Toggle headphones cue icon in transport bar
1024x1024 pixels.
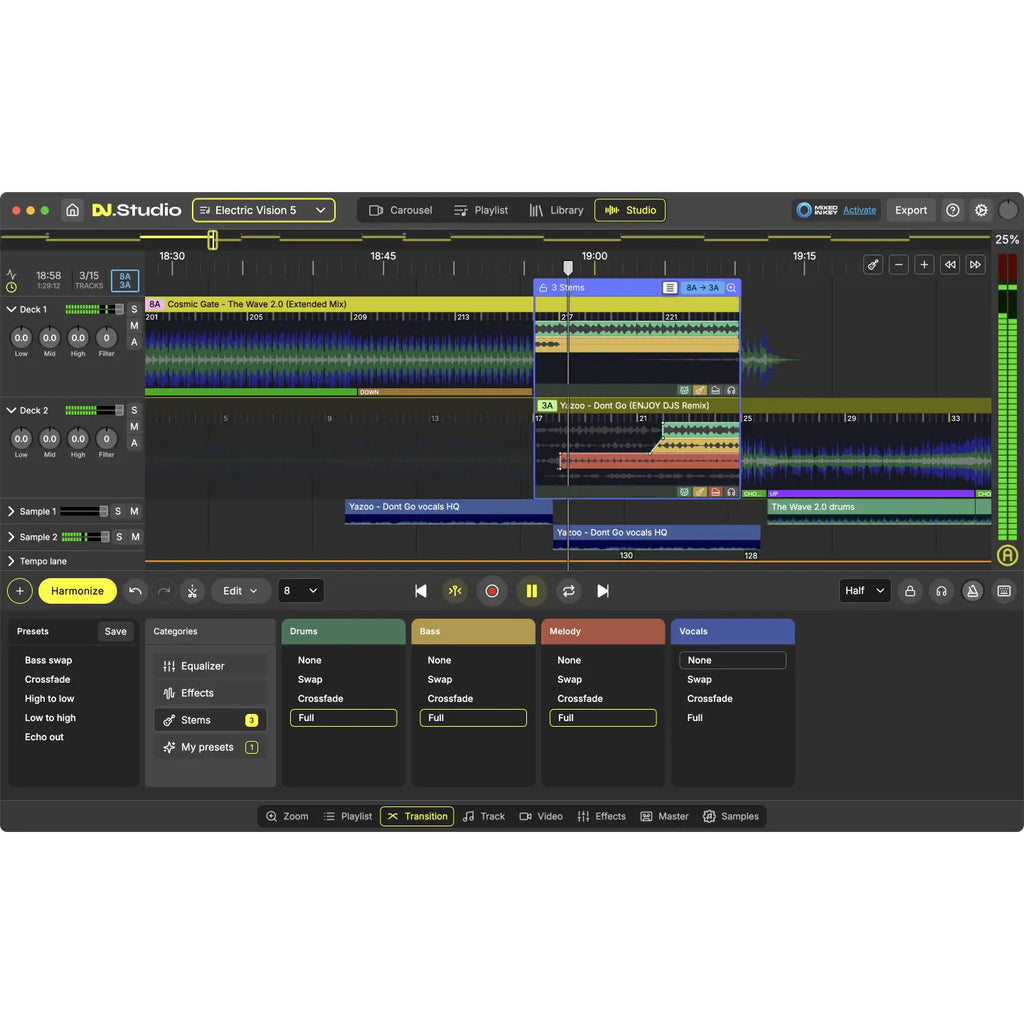click(941, 591)
